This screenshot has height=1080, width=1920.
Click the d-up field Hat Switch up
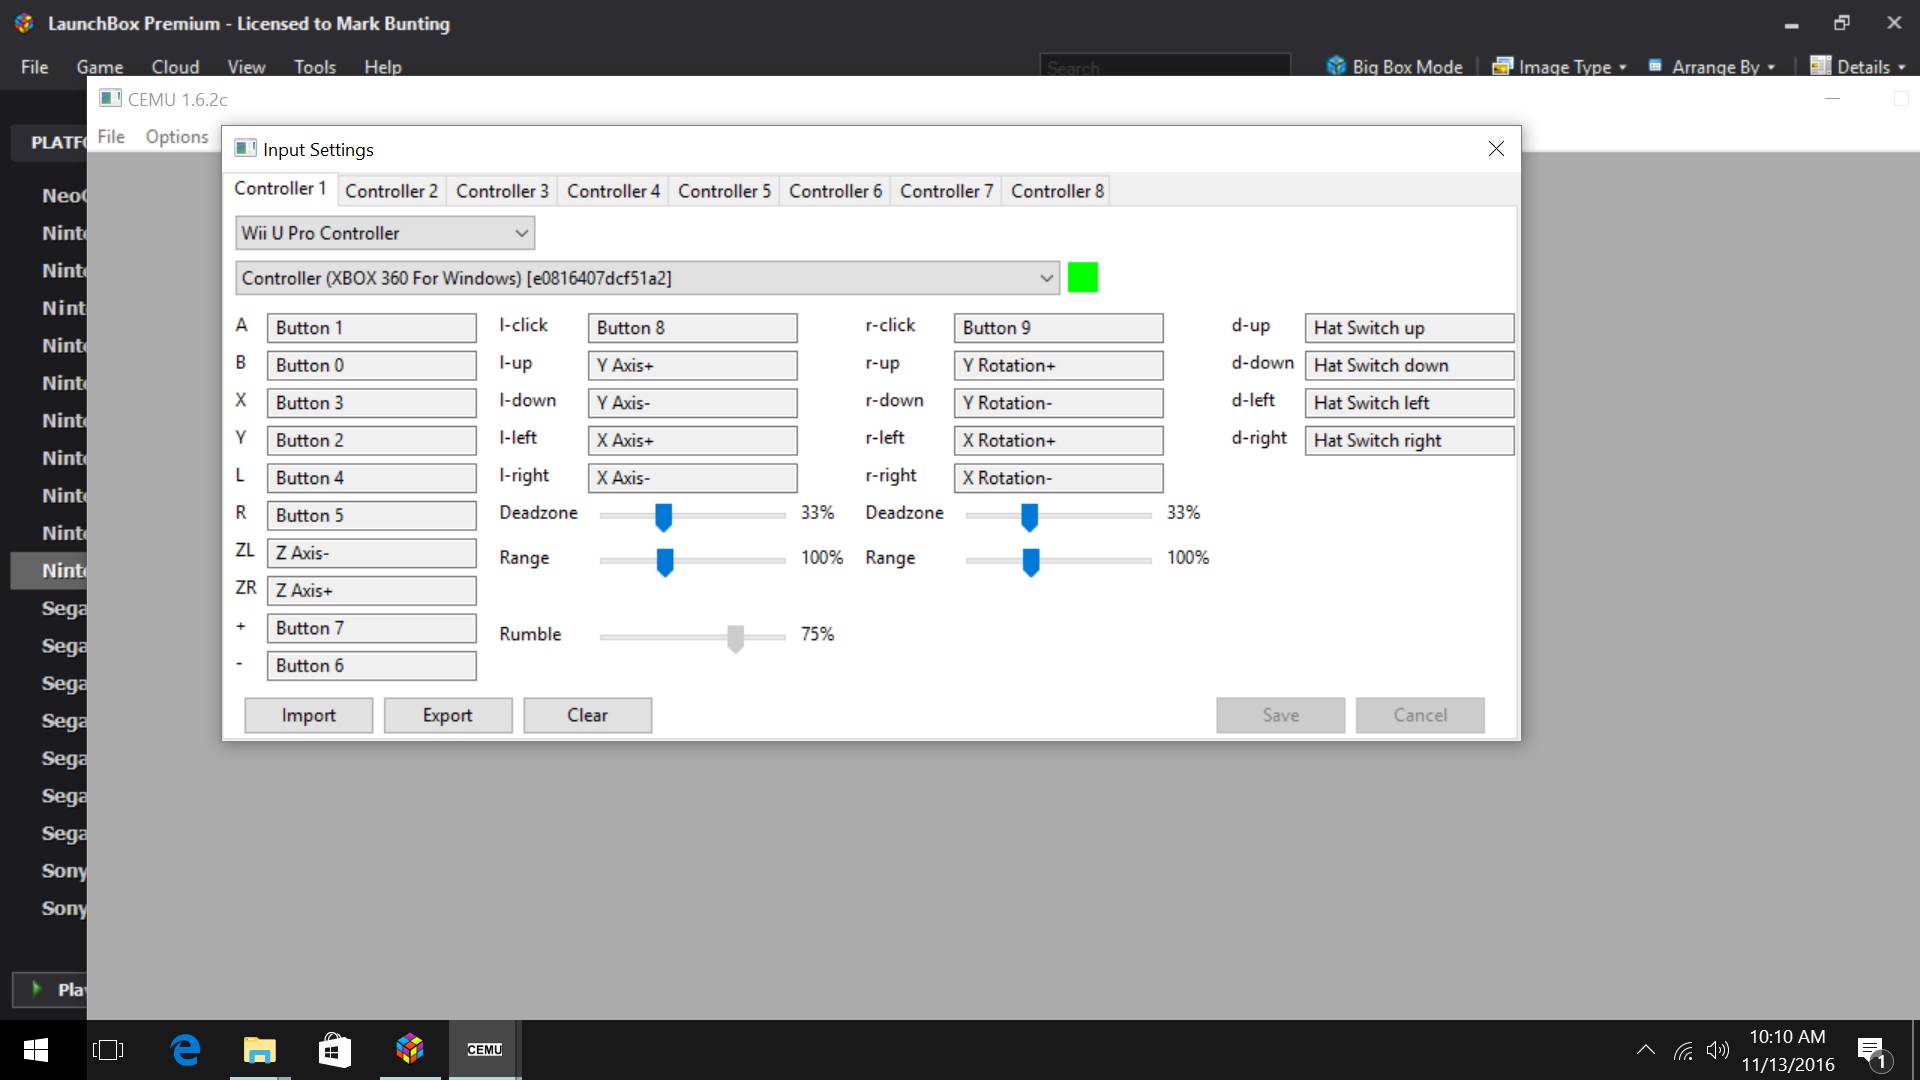[x=1409, y=328]
